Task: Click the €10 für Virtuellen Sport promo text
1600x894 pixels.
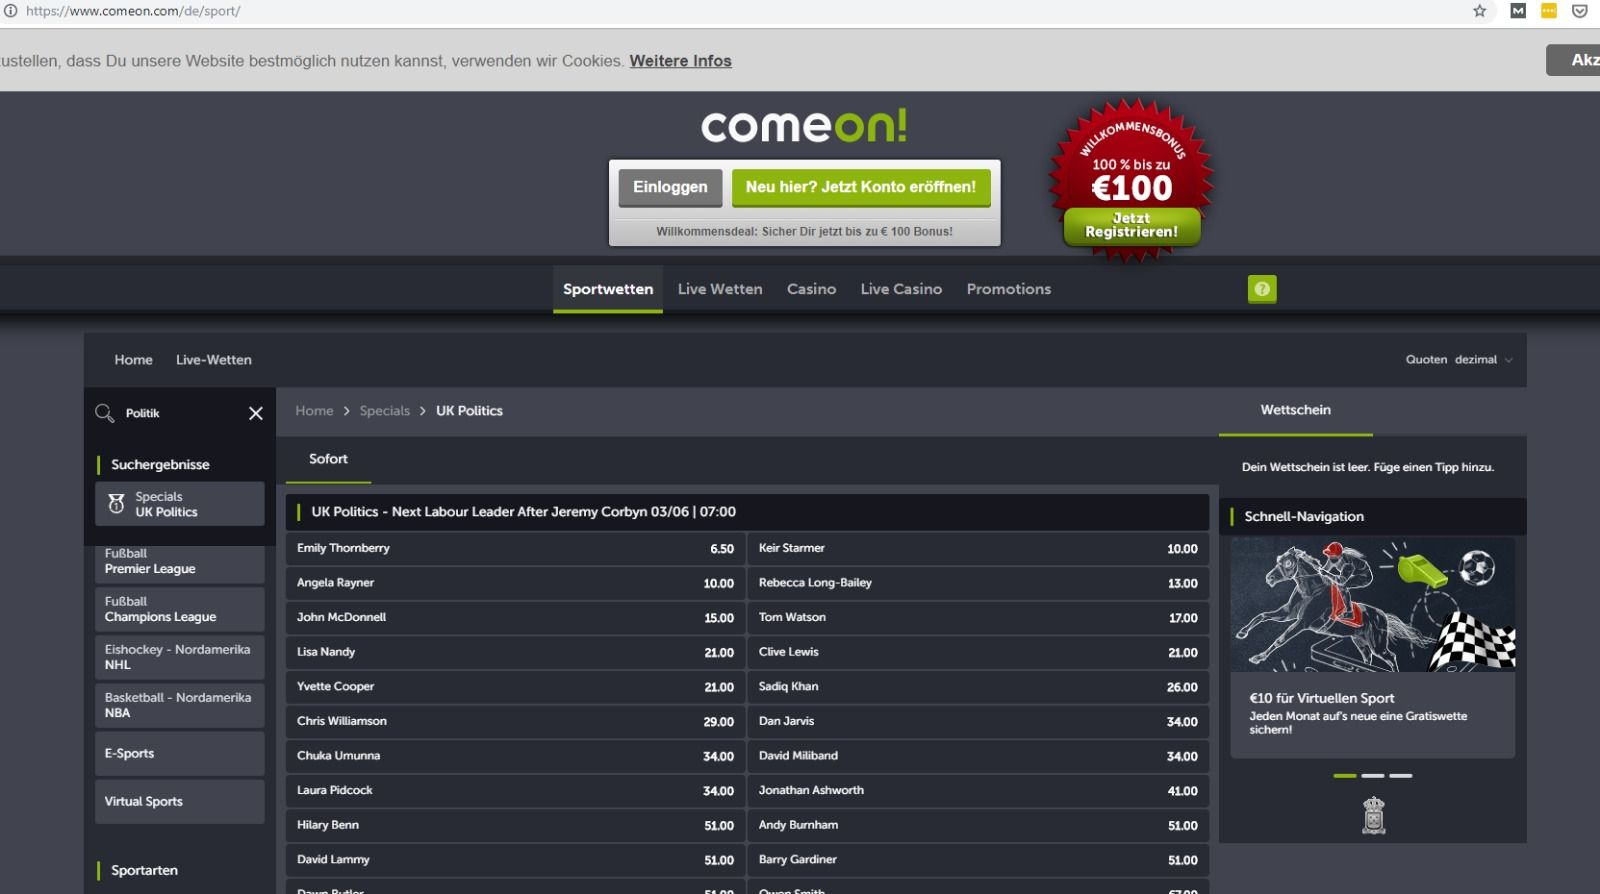Action: point(1322,698)
